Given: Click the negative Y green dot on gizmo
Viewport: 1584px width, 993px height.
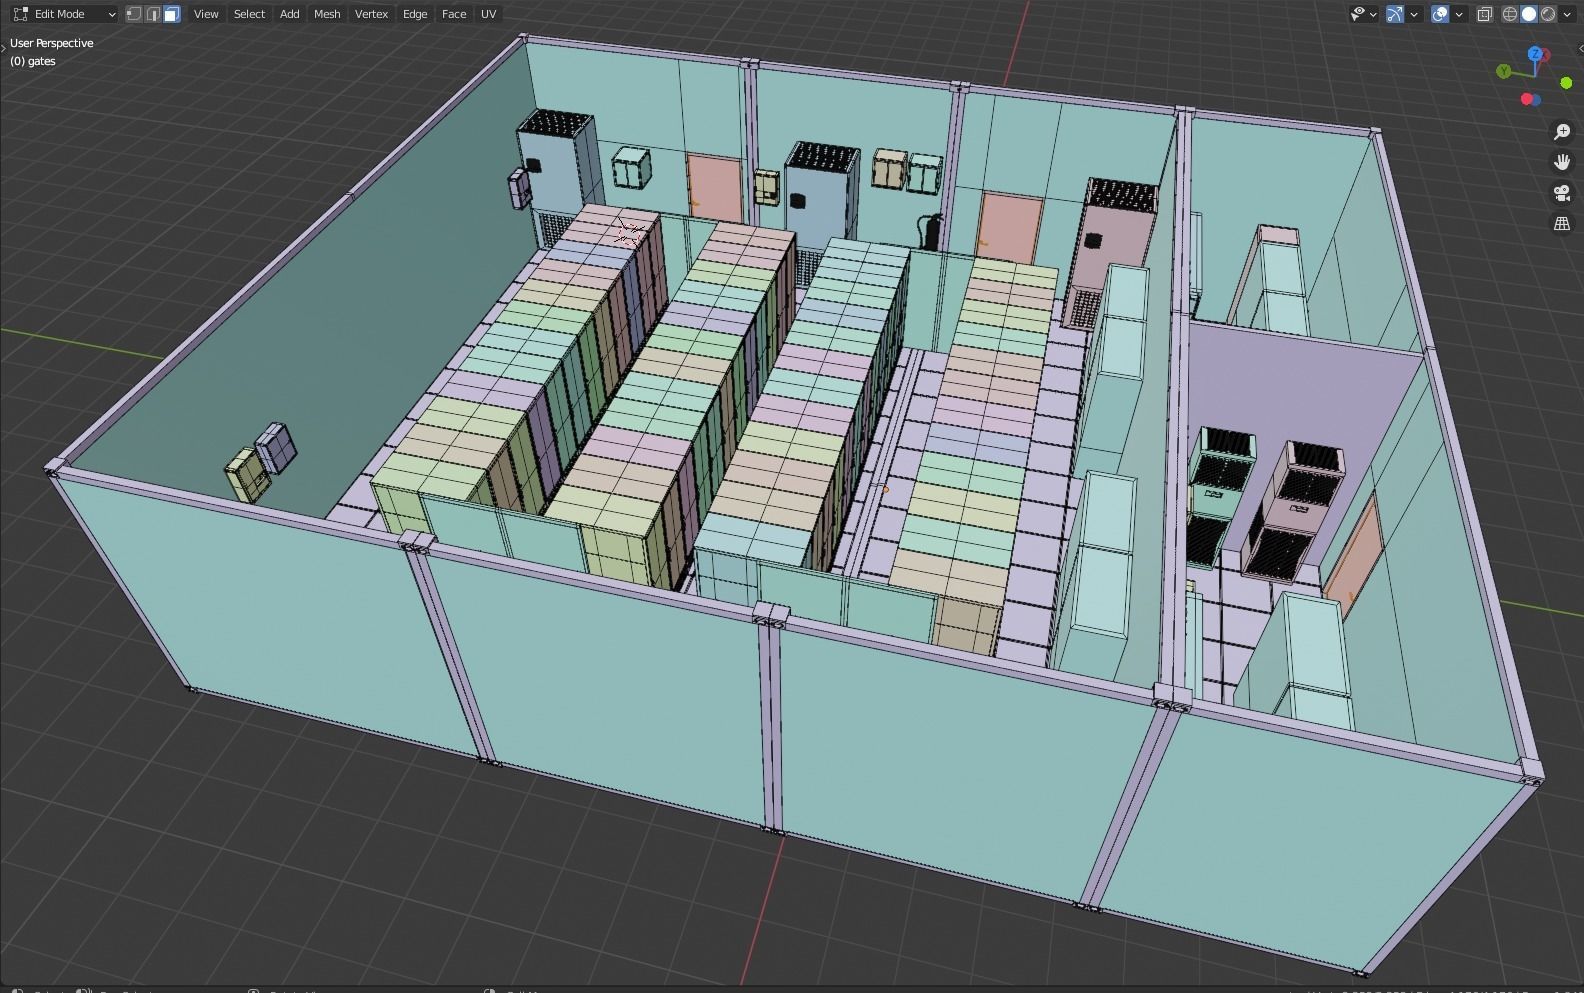Looking at the screenshot, I should [x=1566, y=83].
